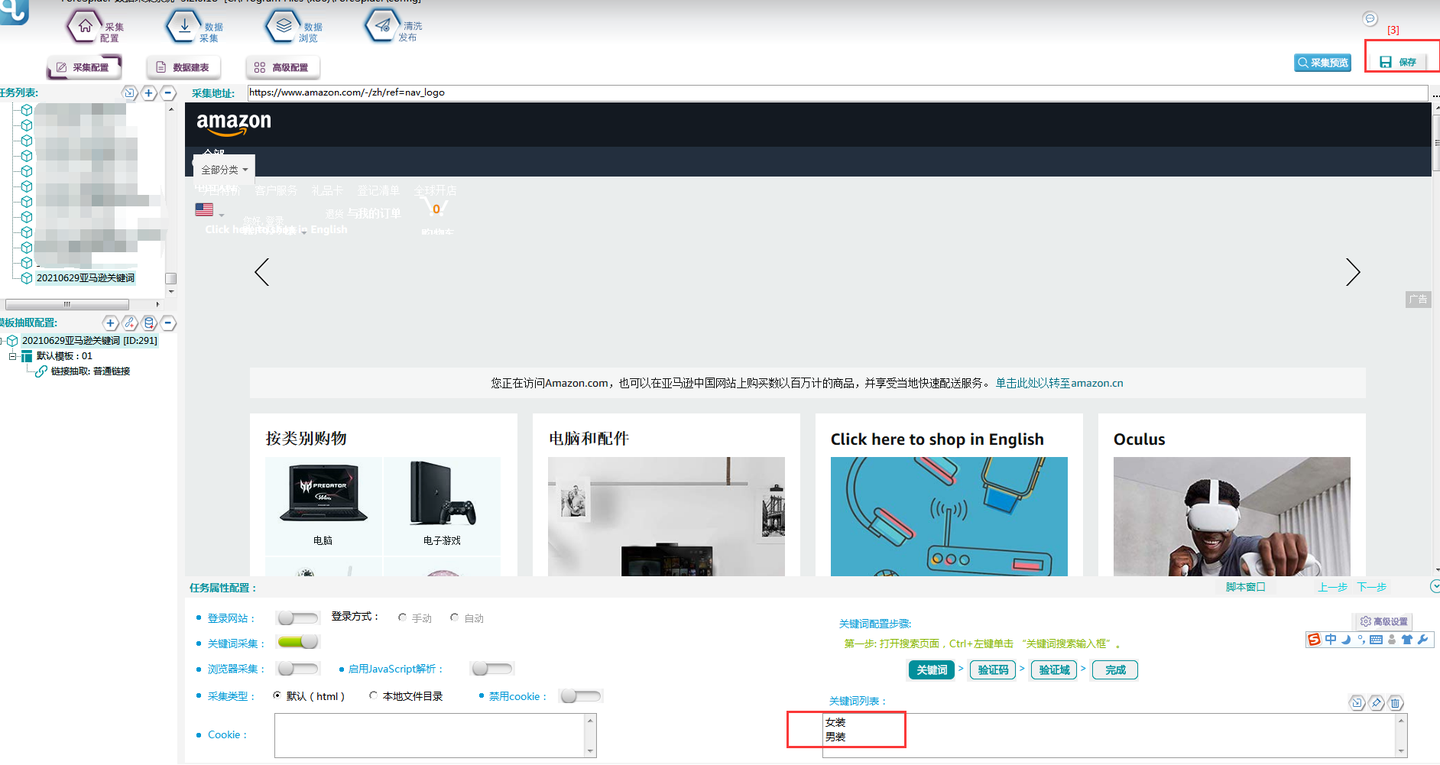Image resolution: width=1440 pixels, height=765 pixels.
Task: Click the Sogou soft keyboard icon
Action: click(1376, 640)
